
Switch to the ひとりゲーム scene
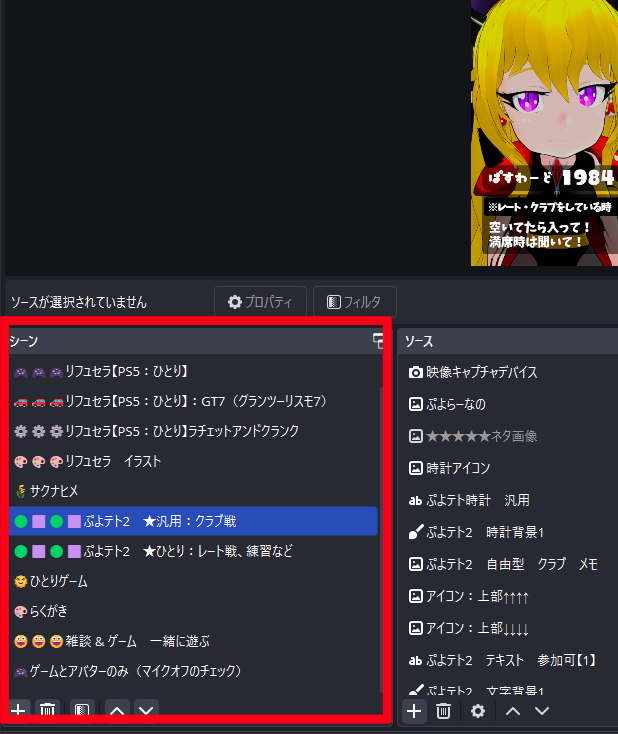(x=58, y=581)
